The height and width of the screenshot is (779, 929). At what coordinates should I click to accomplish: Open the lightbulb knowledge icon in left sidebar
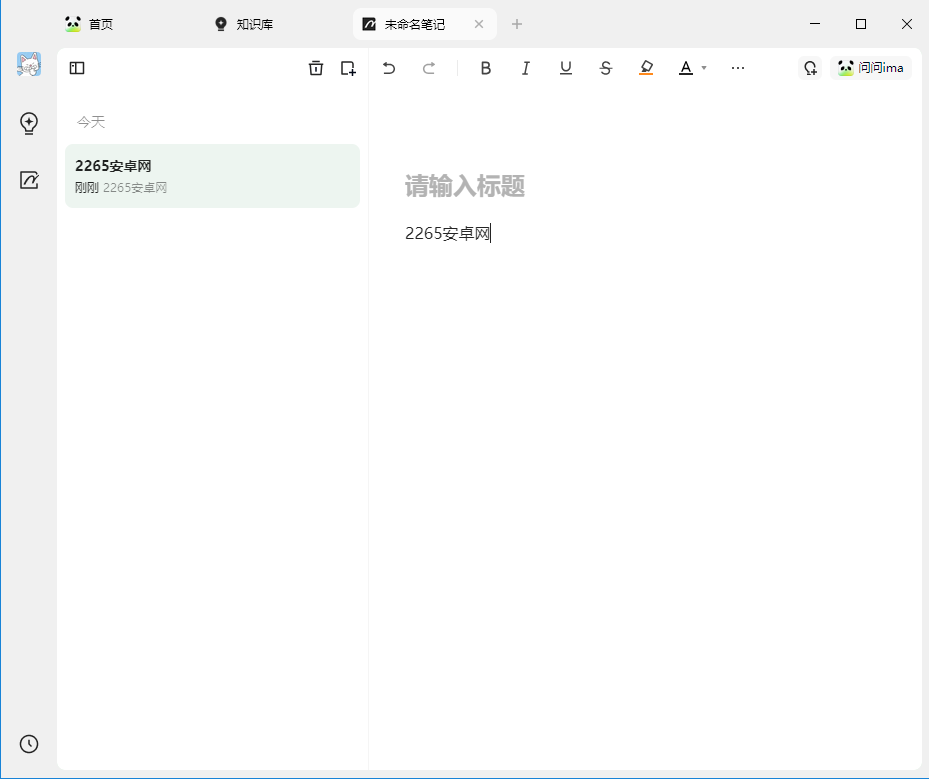[x=28, y=124]
